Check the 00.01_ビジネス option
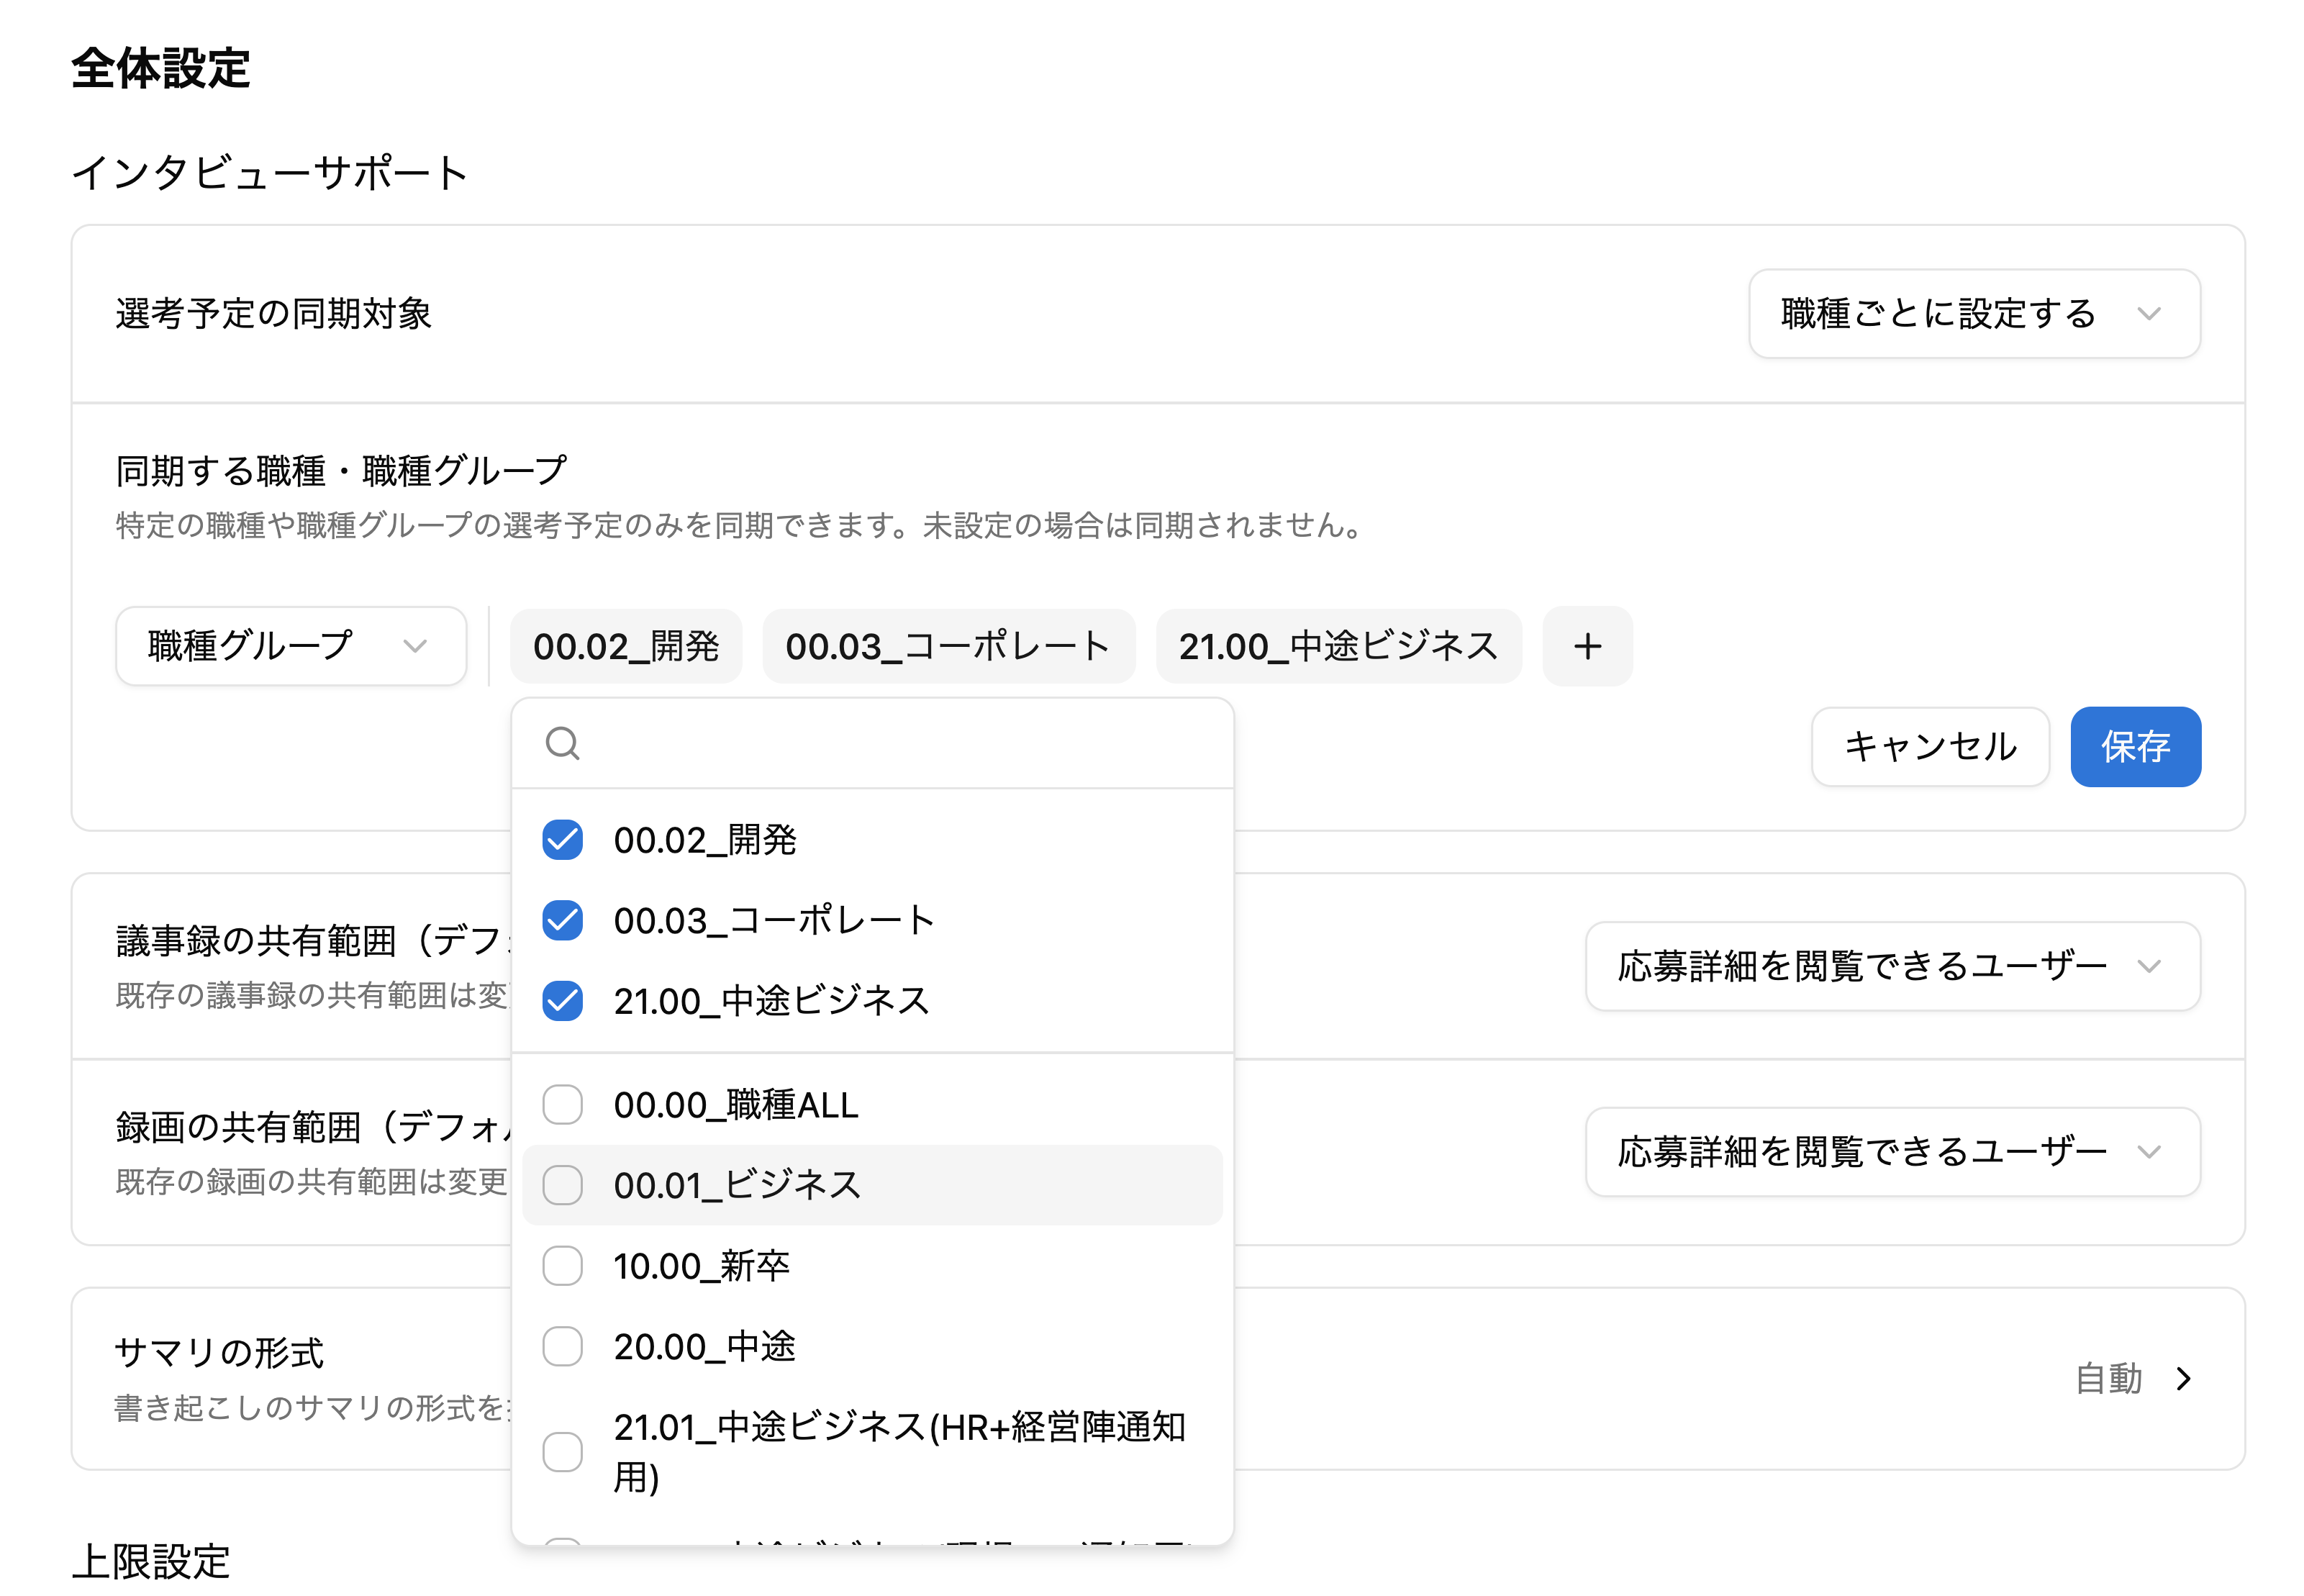This screenshot has width=2304, height=1596. click(562, 1185)
